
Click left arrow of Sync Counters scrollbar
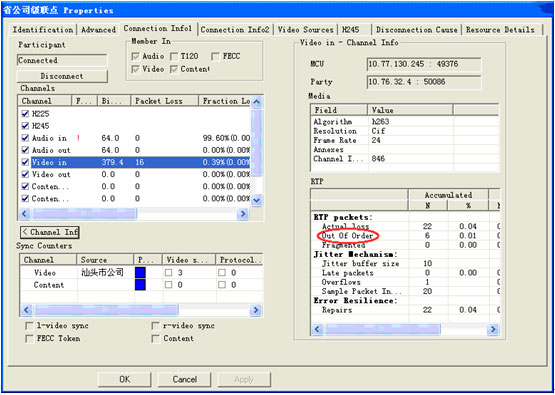click(x=26, y=310)
